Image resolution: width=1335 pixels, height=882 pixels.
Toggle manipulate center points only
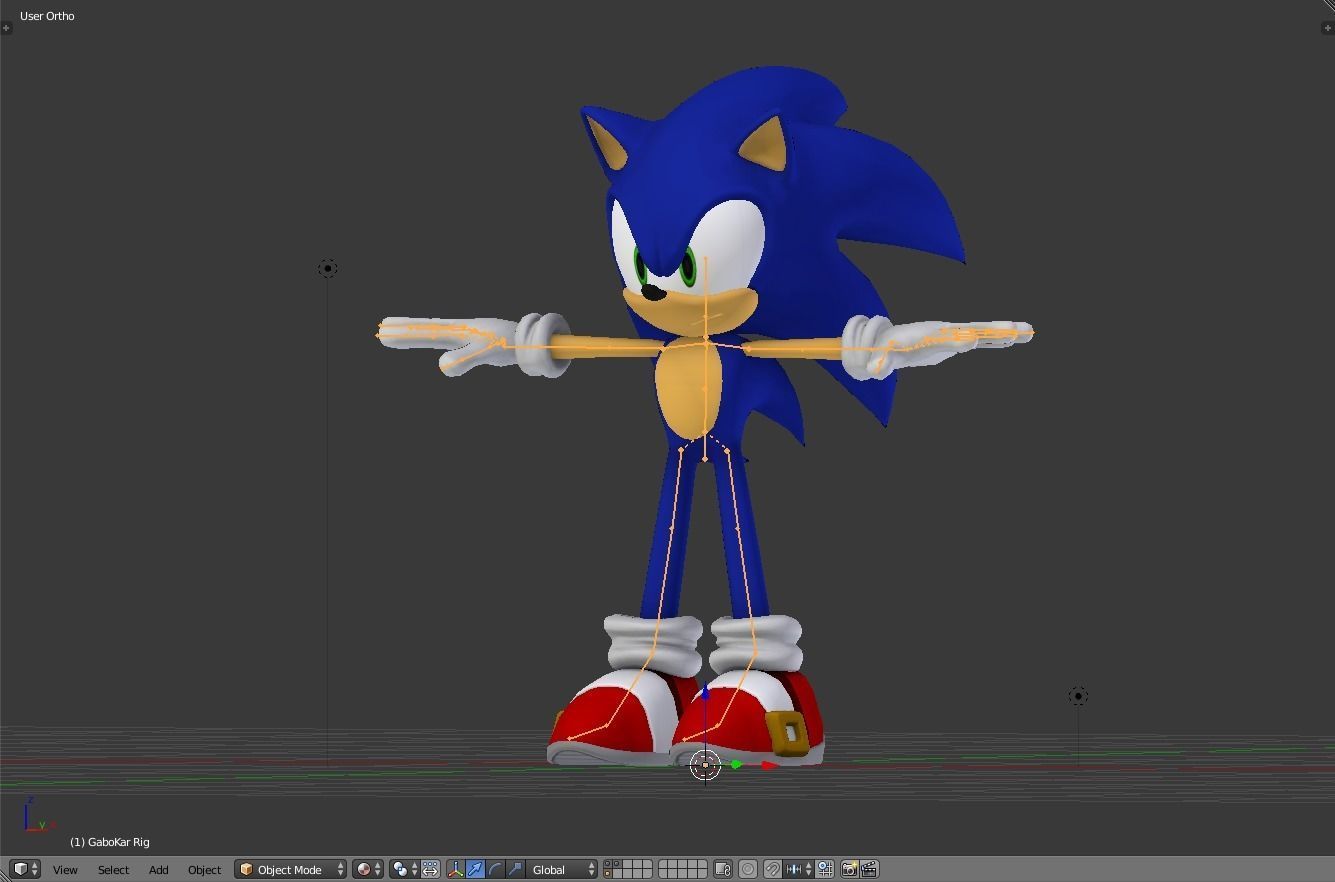click(430, 869)
